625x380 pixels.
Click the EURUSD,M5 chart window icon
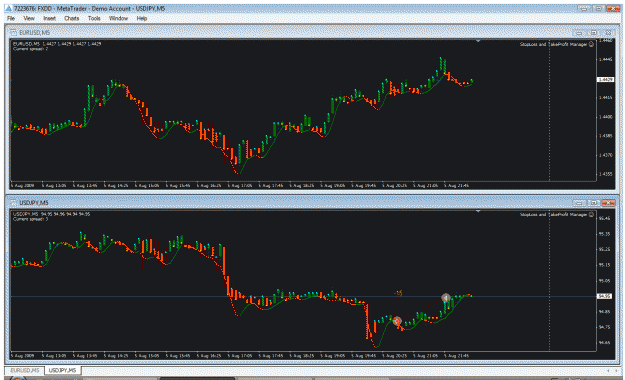point(14,33)
